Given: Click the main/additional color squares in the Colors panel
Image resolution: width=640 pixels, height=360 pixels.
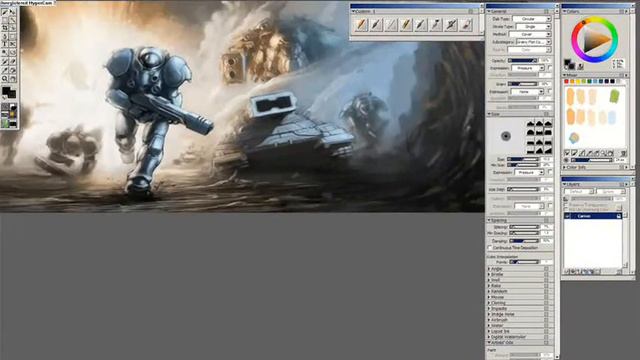Looking at the screenshot, I should [570, 64].
